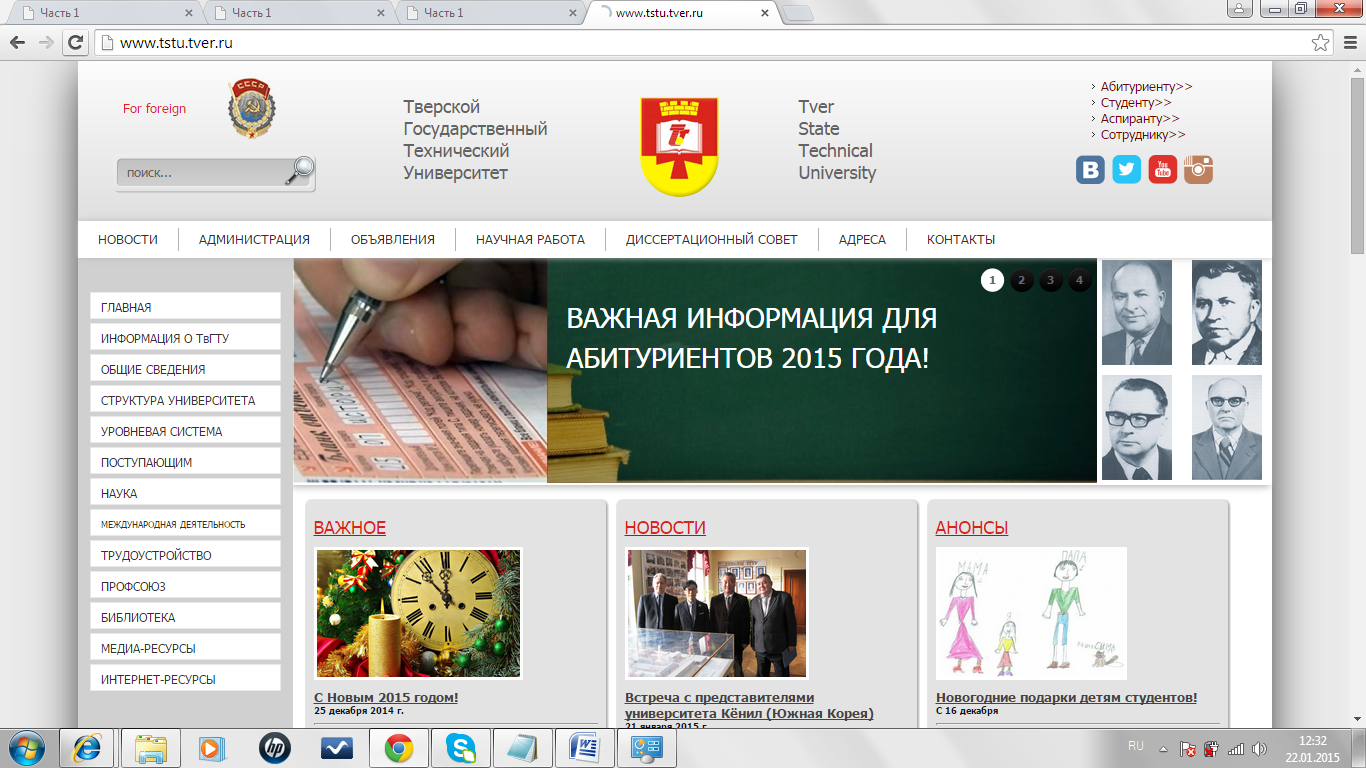Open ВАЖНОЕ section heading
Viewport: 1366px width, 768px height.
(350, 528)
